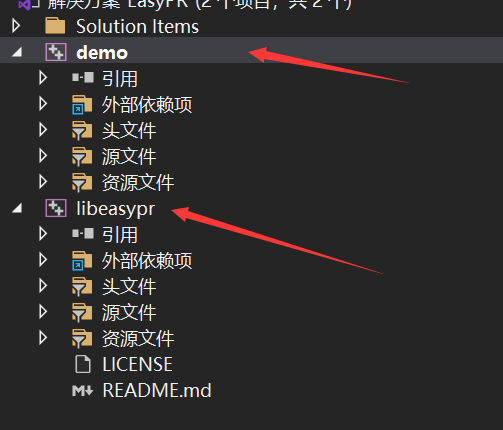This screenshot has height=430, width=503.
Task: Click the LICENSE file icon
Action: (x=83, y=364)
